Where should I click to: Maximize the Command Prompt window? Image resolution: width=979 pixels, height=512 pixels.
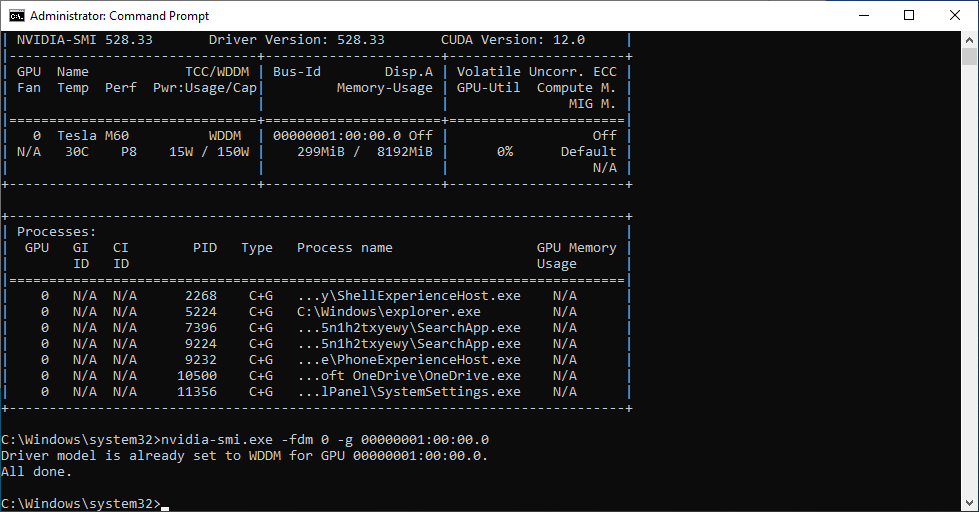[x=909, y=16]
